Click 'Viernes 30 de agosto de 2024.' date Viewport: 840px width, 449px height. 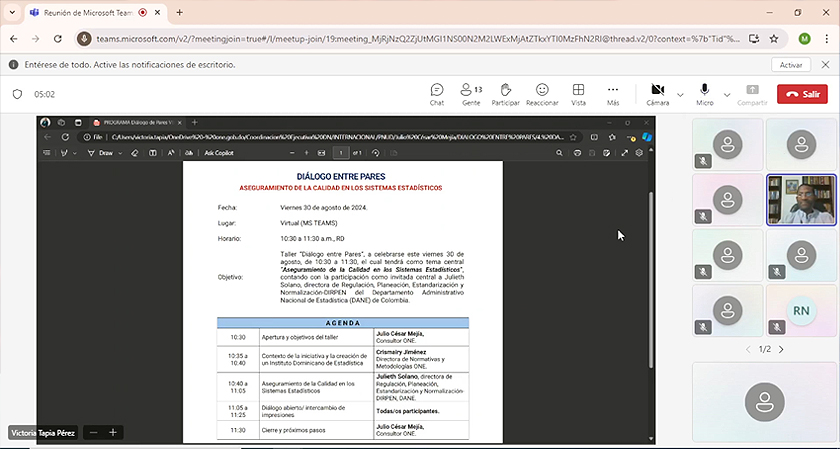[x=324, y=207]
